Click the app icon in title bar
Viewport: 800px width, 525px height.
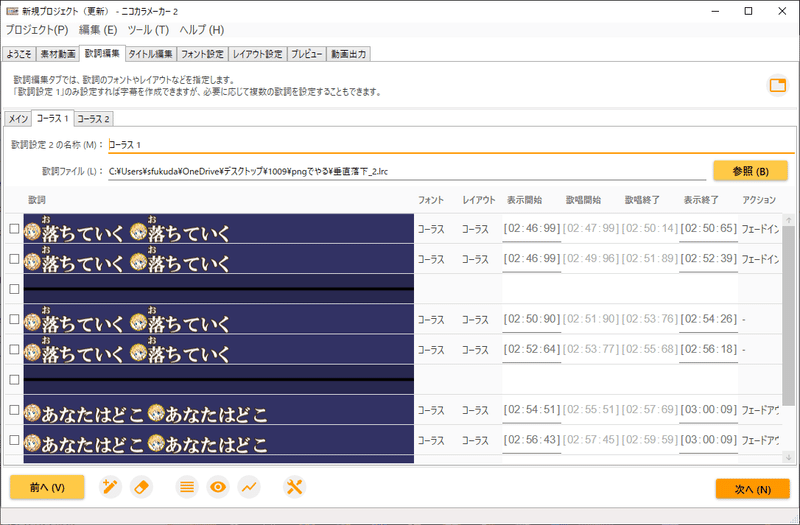[12, 11]
